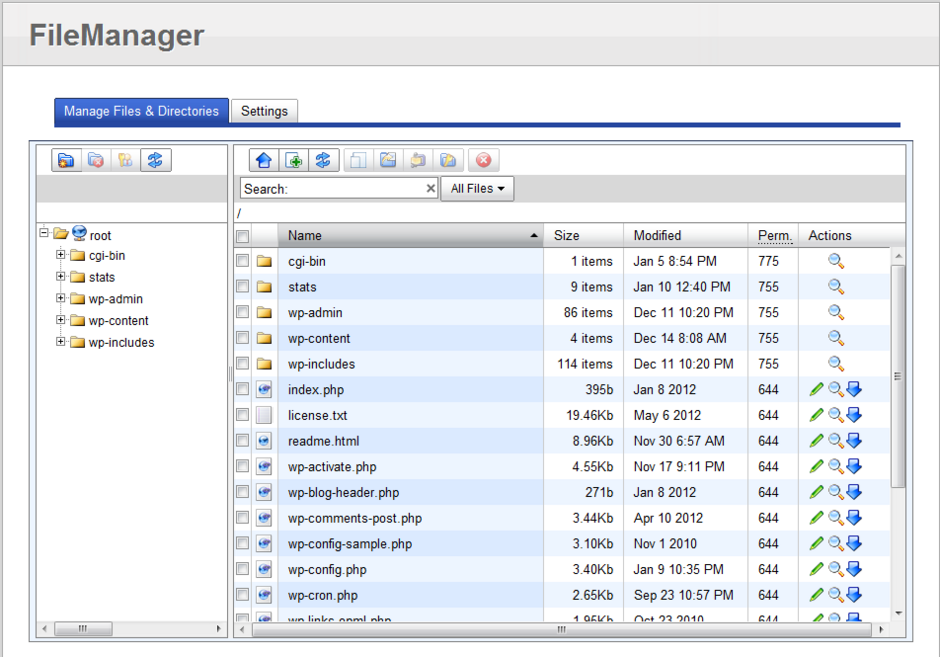Click the wp-config-sample.php file name
The height and width of the screenshot is (657, 940).
coord(350,544)
